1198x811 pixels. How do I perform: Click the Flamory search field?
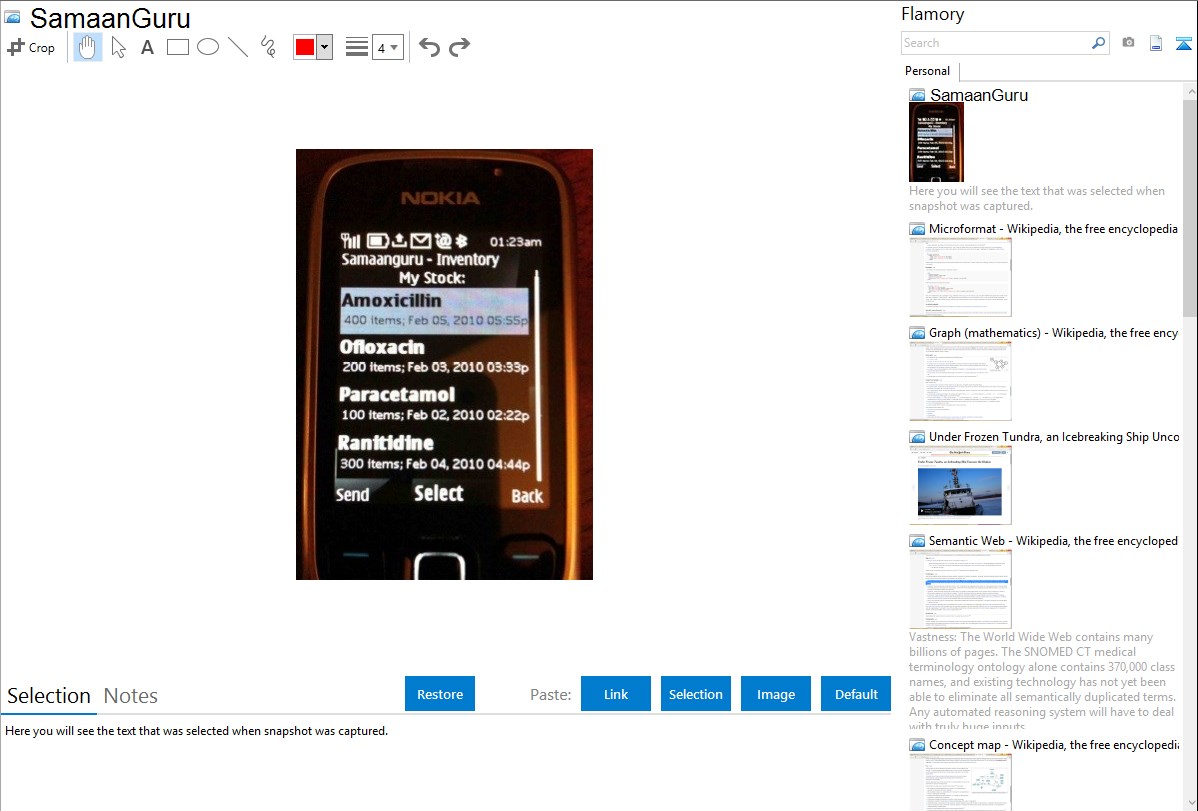(995, 43)
